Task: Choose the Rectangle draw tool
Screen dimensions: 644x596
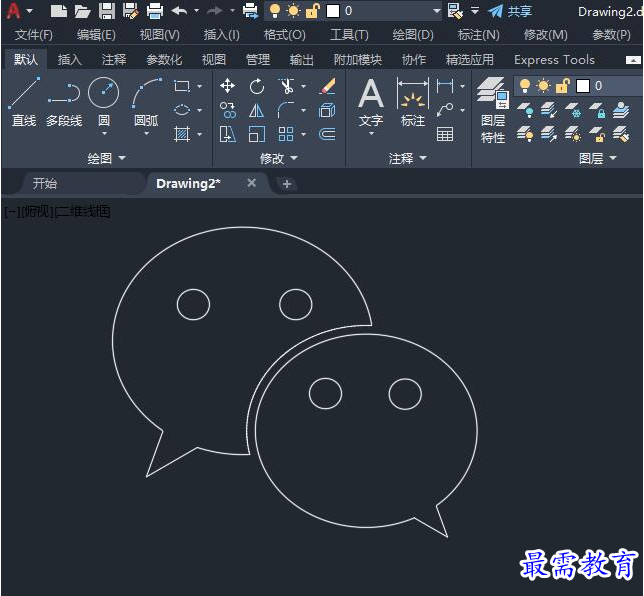Action: coord(182,86)
